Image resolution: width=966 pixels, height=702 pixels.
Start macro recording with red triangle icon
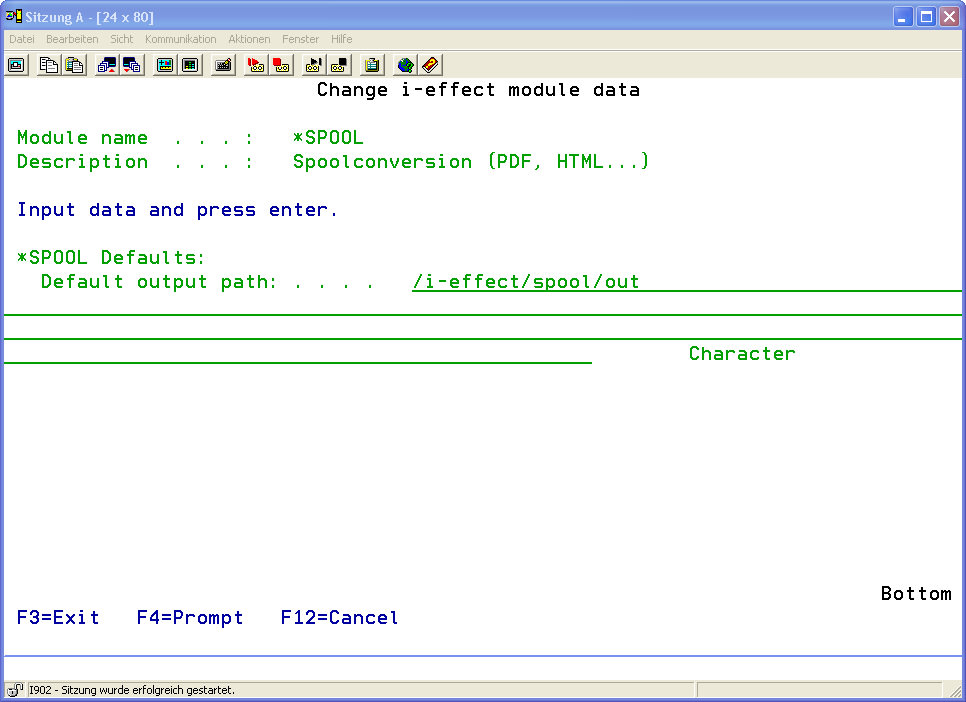tap(255, 65)
